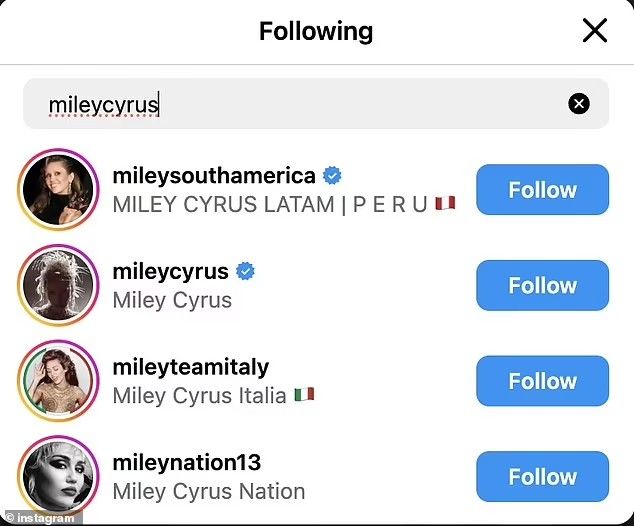Click verified badge beside mileysouthamerica
Image resolution: width=634 pixels, height=526 pixels.
(x=333, y=176)
